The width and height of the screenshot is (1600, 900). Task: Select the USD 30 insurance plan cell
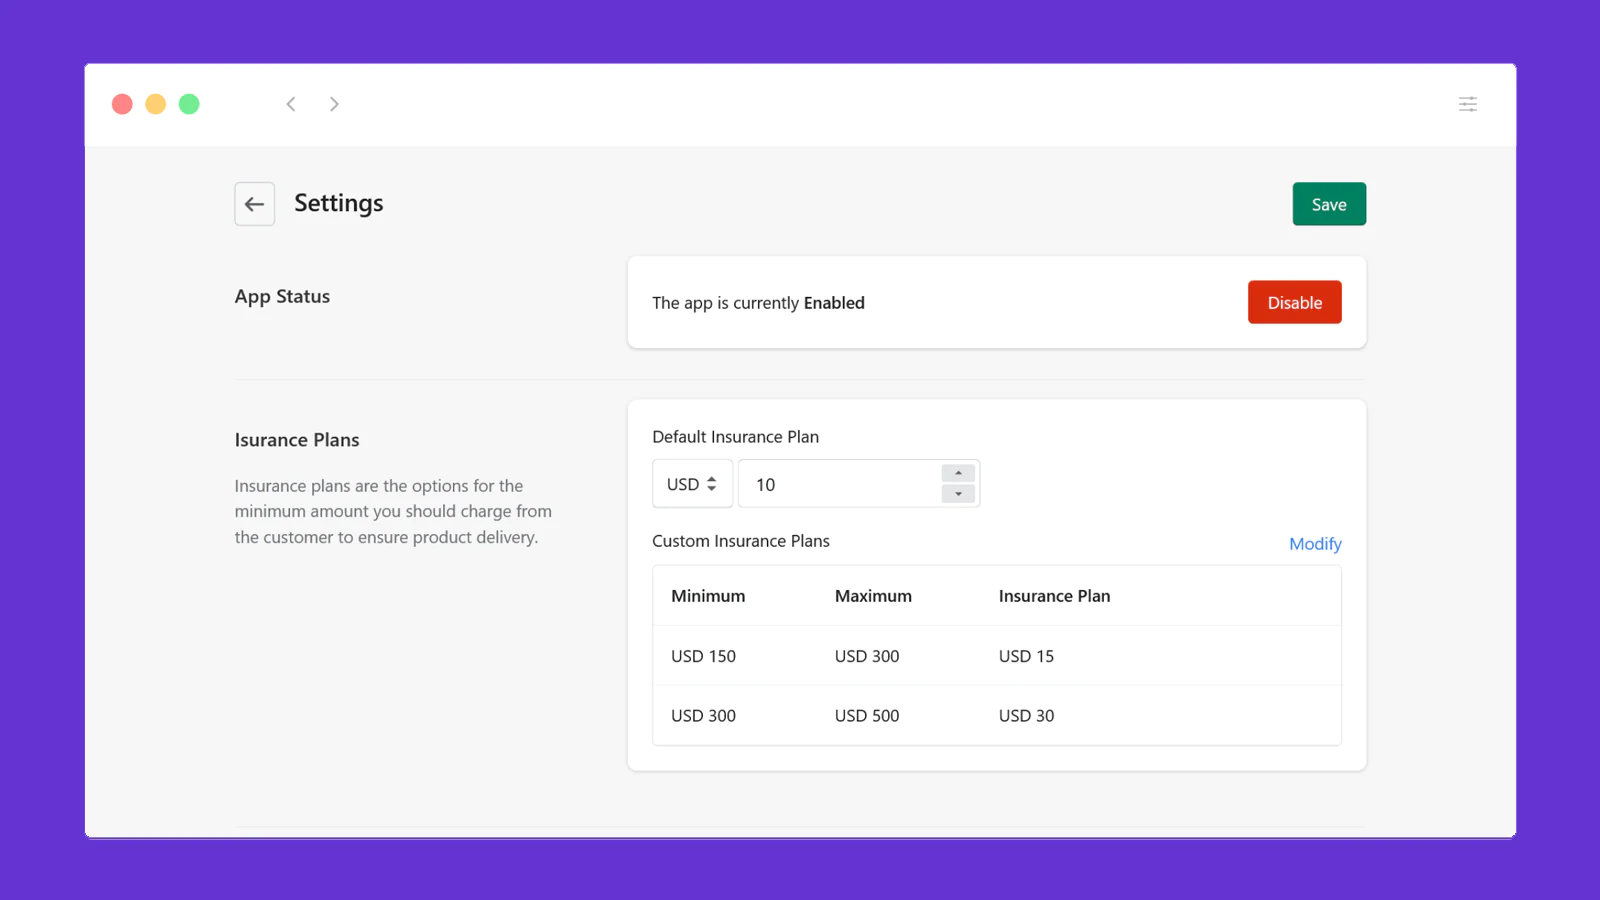[x=1026, y=716]
